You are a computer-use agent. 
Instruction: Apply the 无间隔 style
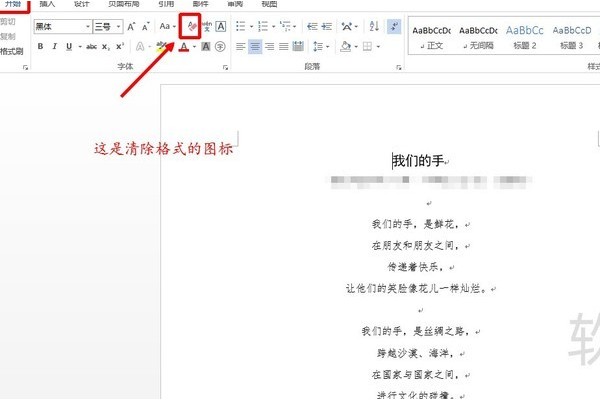(x=478, y=38)
